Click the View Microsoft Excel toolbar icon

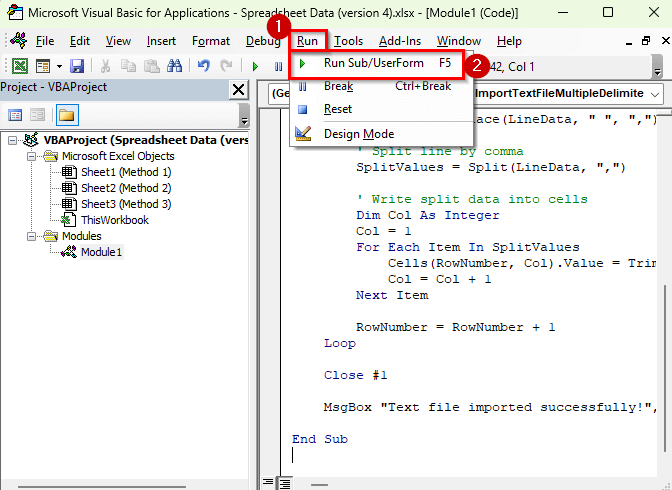[20, 66]
